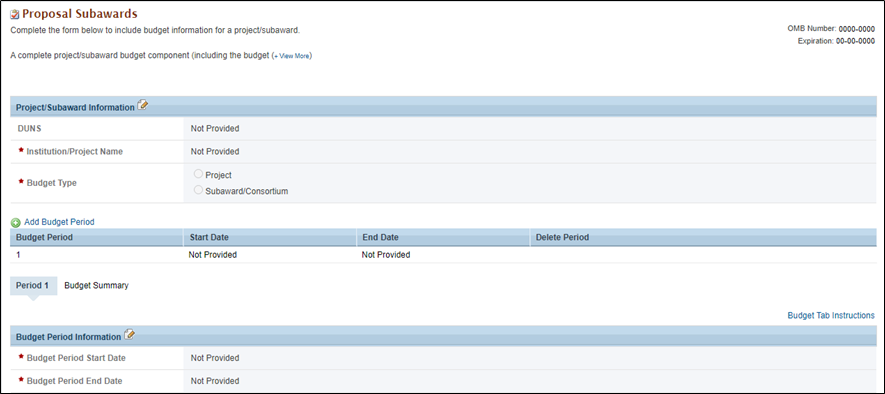
Task: Edit Budget Period Information via pencil icon
Action: pos(129,335)
